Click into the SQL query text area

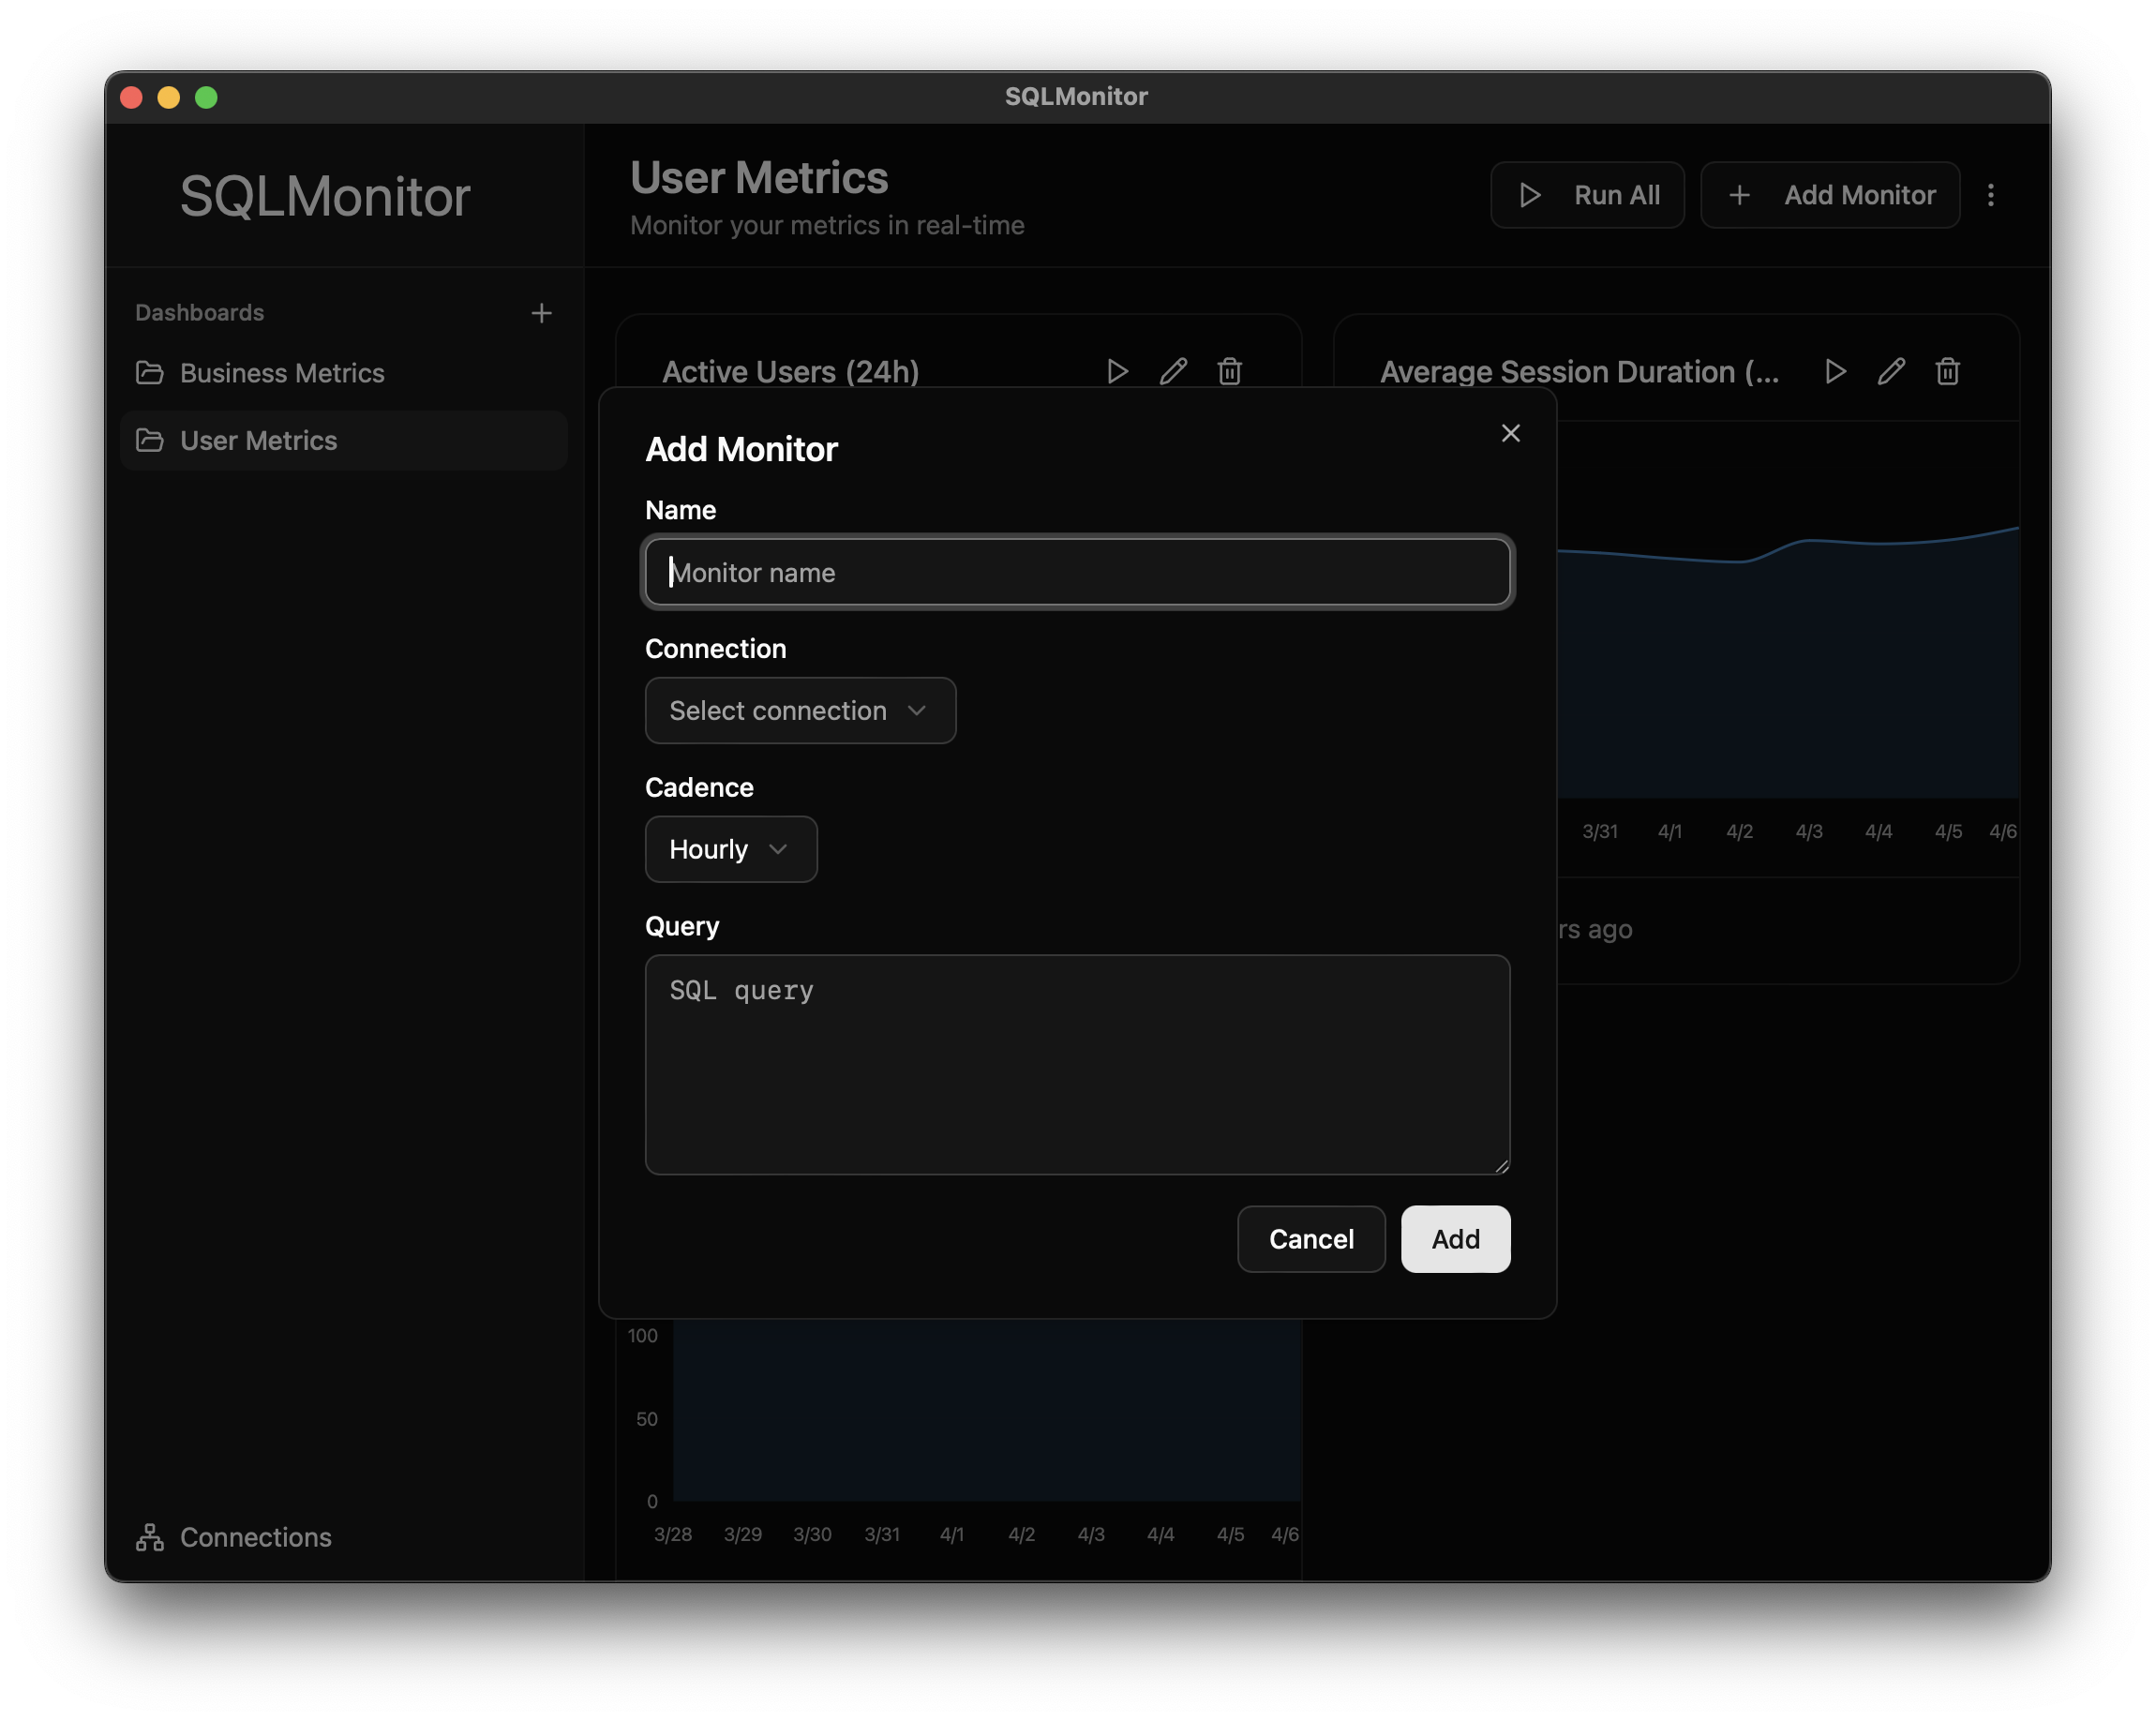pos(1077,1064)
